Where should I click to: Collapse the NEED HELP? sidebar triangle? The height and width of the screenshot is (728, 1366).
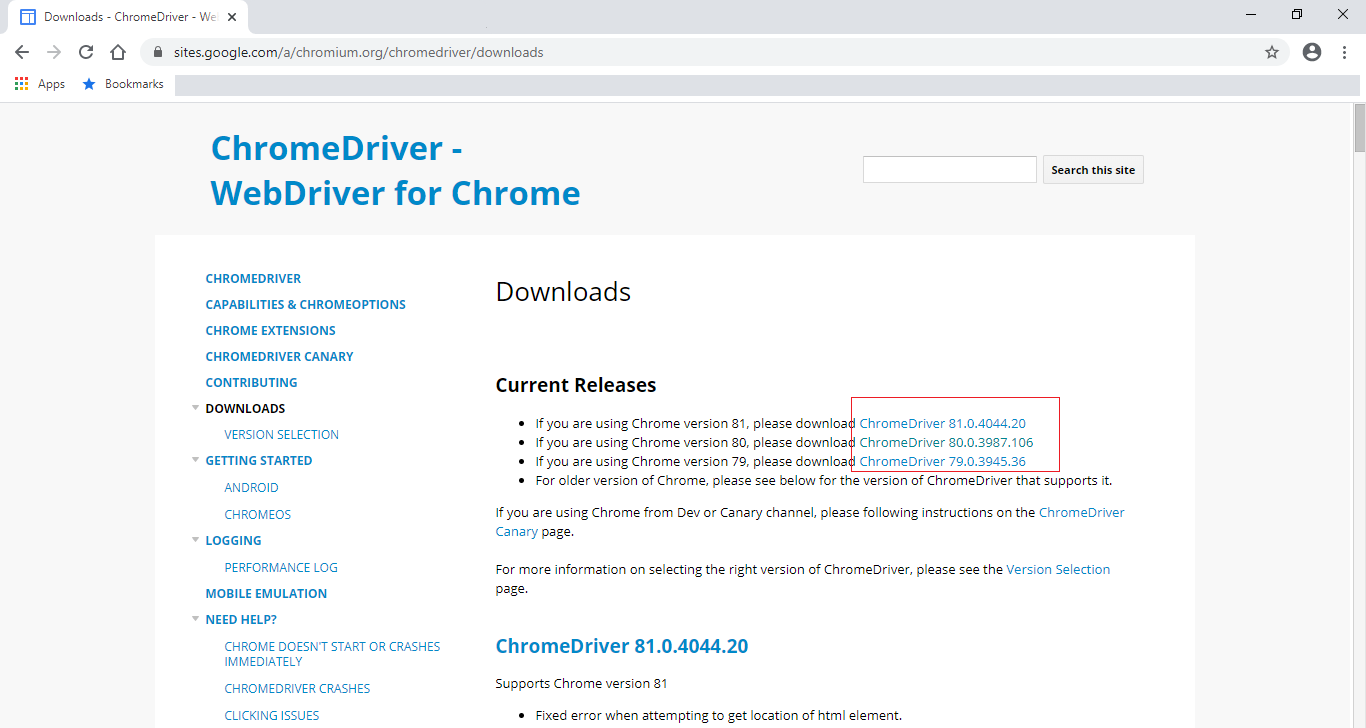196,619
